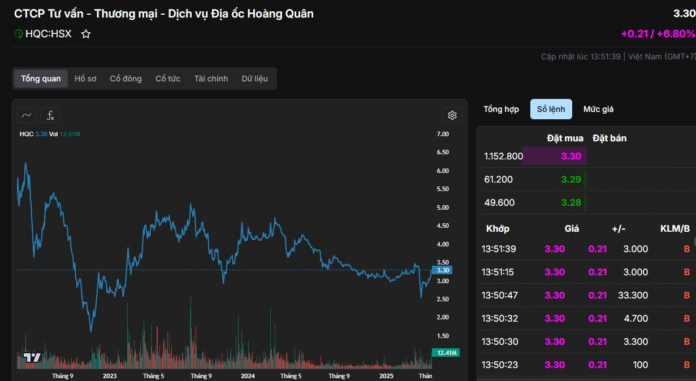The image size is (696, 381).
Task: Go to the Tài chính tab
Action: point(211,79)
